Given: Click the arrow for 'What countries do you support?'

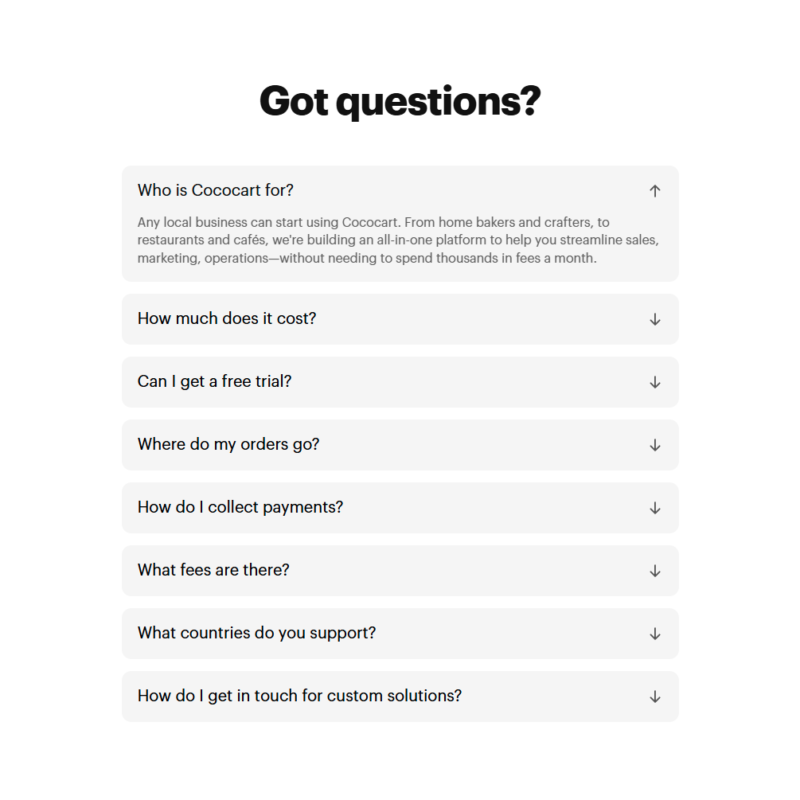Looking at the screenshot, I should [x=655, y=634].
